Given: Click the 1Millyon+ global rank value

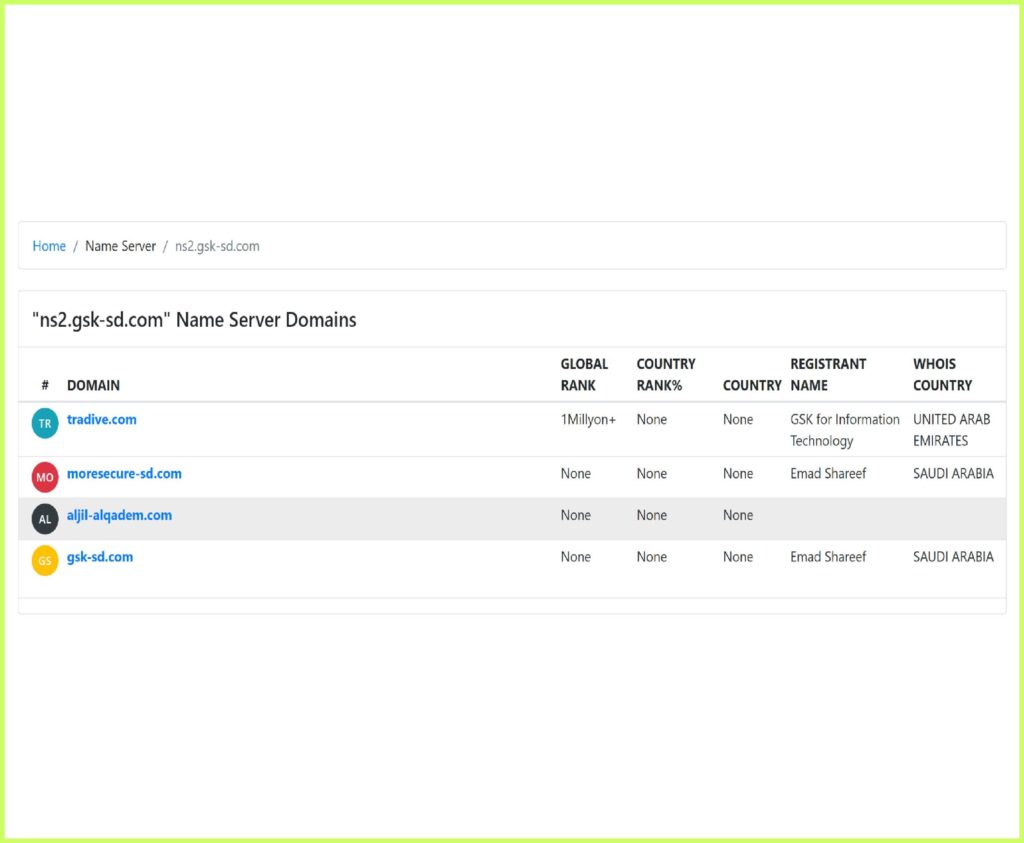Looking at the screenshot, I should point(588,419).
